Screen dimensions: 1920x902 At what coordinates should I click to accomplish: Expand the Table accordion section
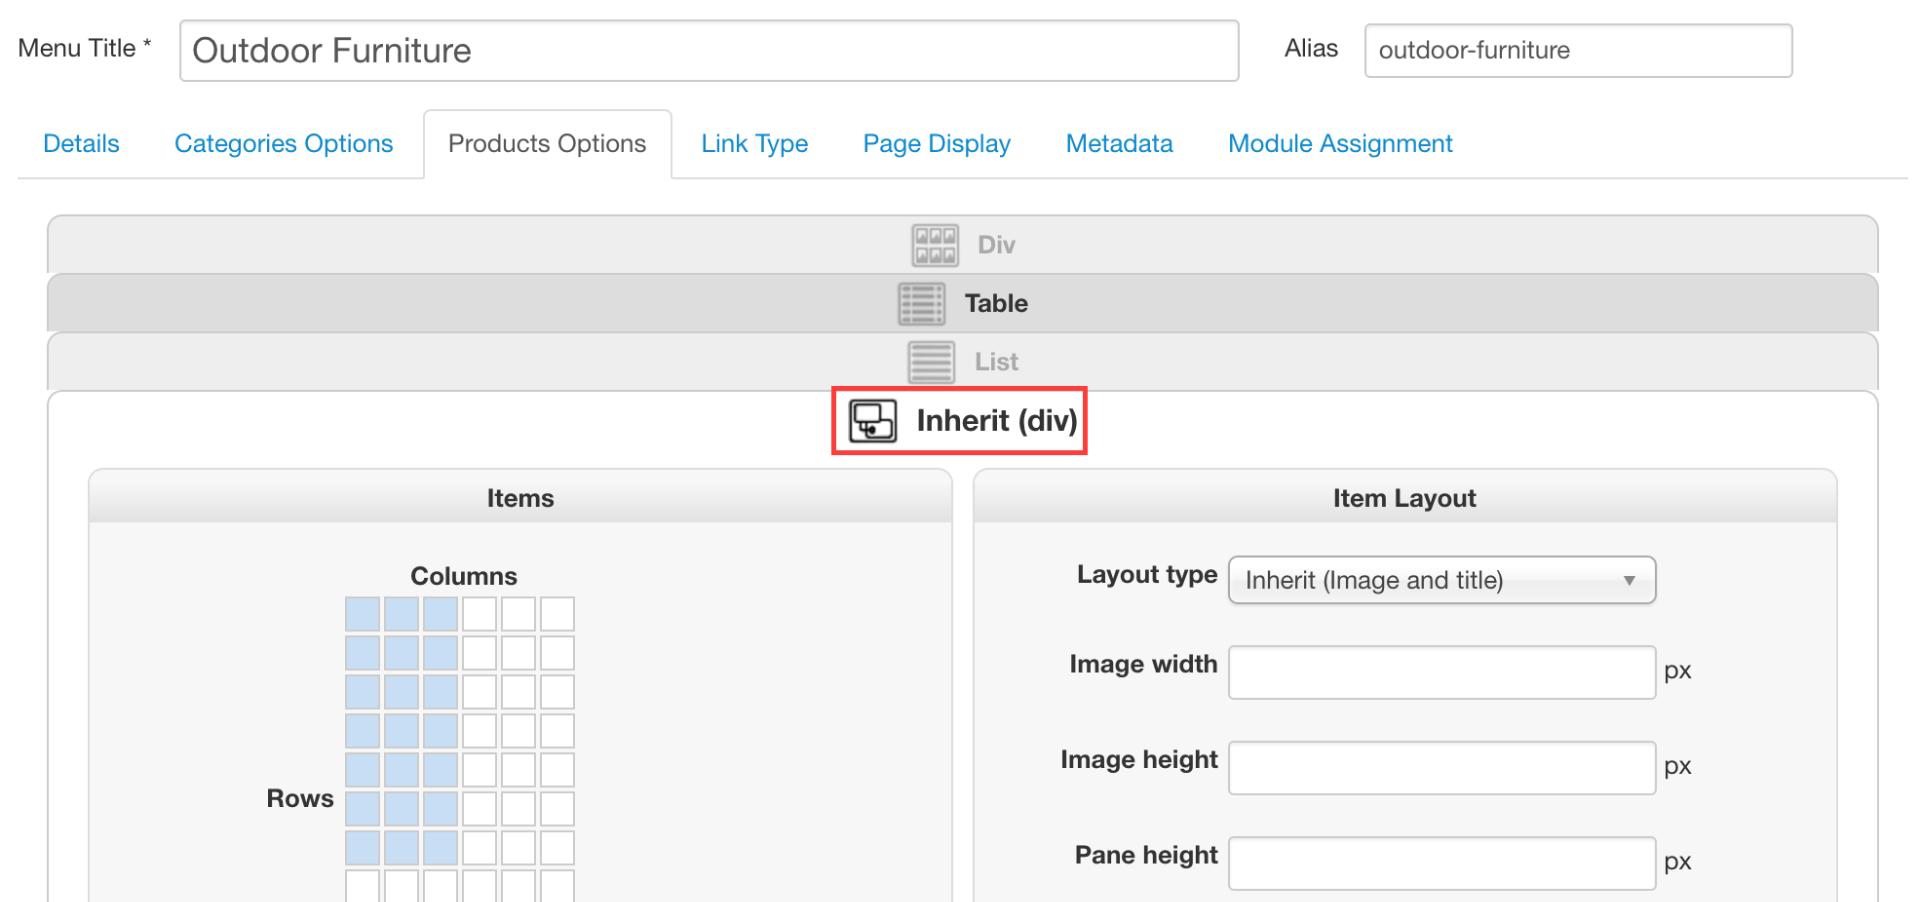pos(962,303)
